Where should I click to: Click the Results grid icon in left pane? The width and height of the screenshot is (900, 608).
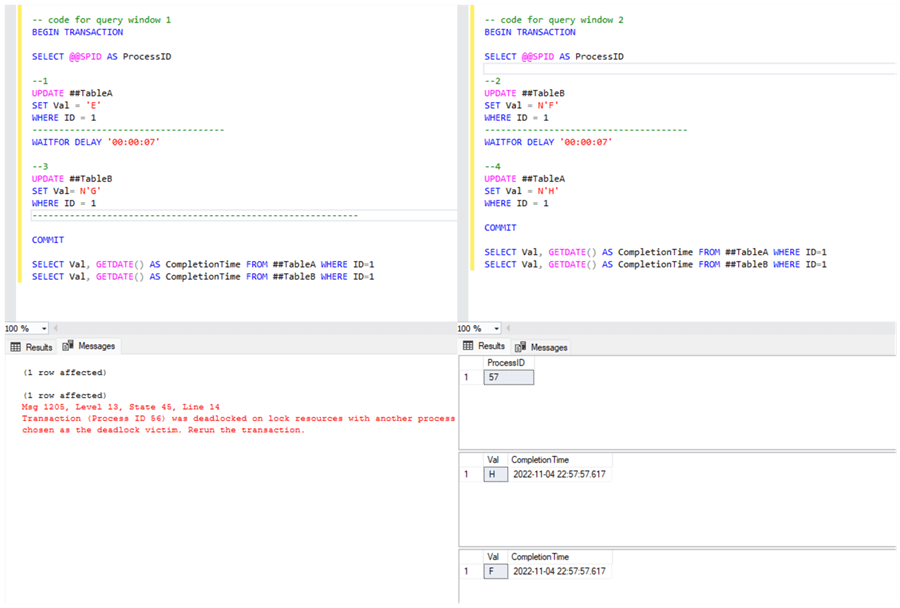point(16,346)
